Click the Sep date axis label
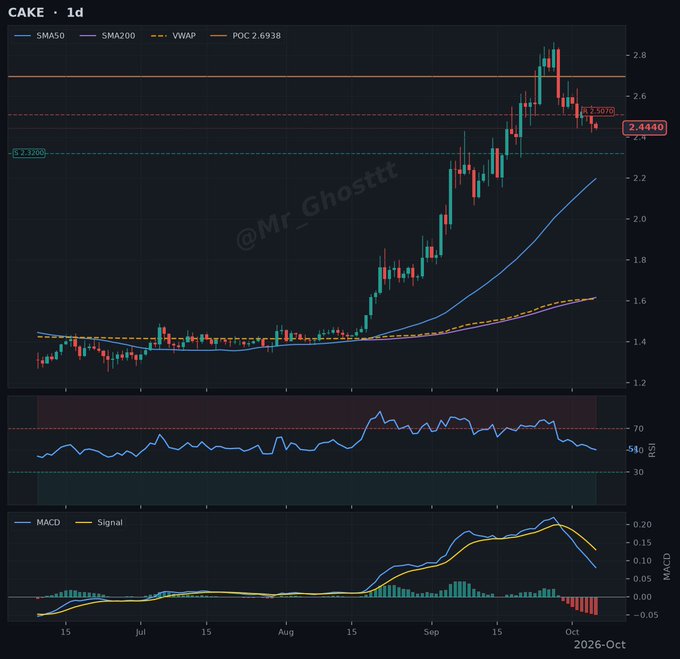 (432, 632)
